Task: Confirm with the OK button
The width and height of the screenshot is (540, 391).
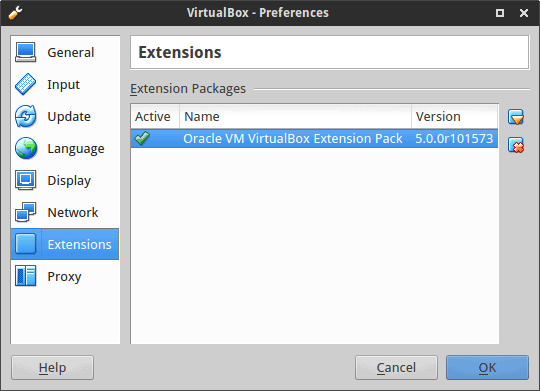Action: coord(487,368)
